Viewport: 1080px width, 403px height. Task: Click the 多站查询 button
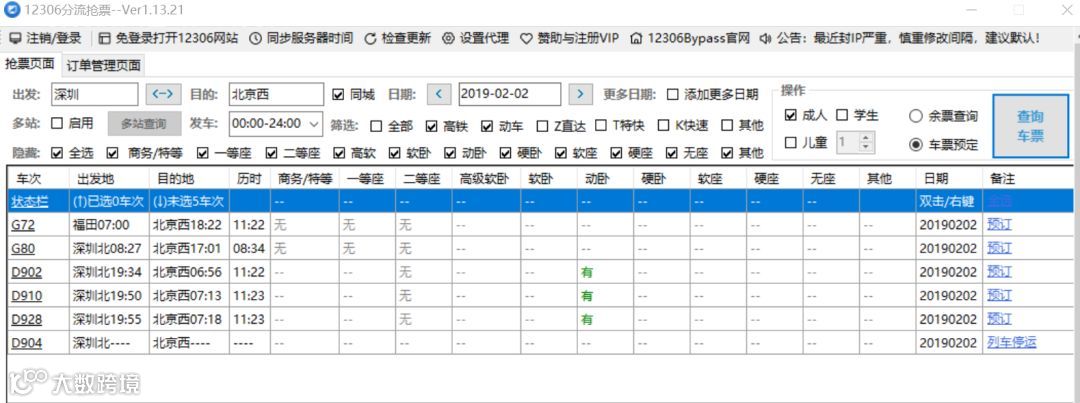pos(144,124)
